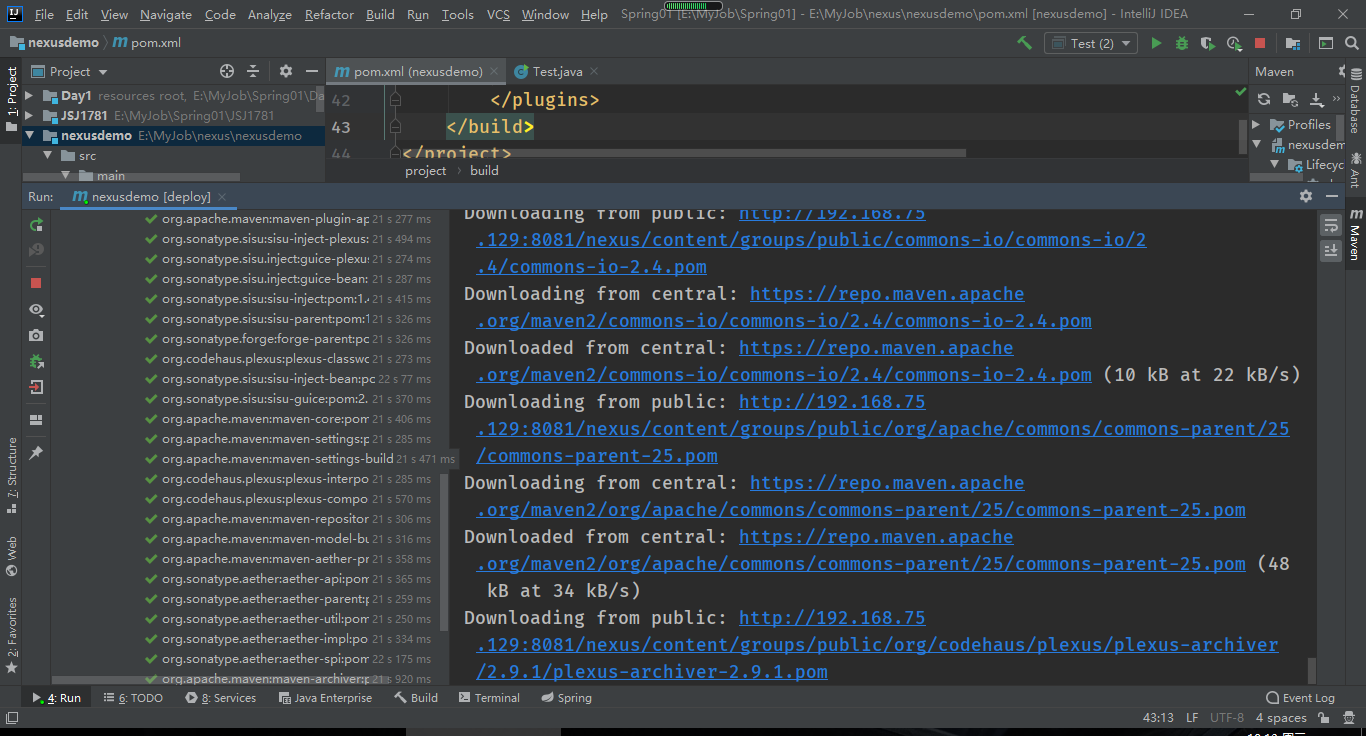Click the Run with Coverage icon
The width and height of the screenshot is (1366, 736).
click(1208, 43)
